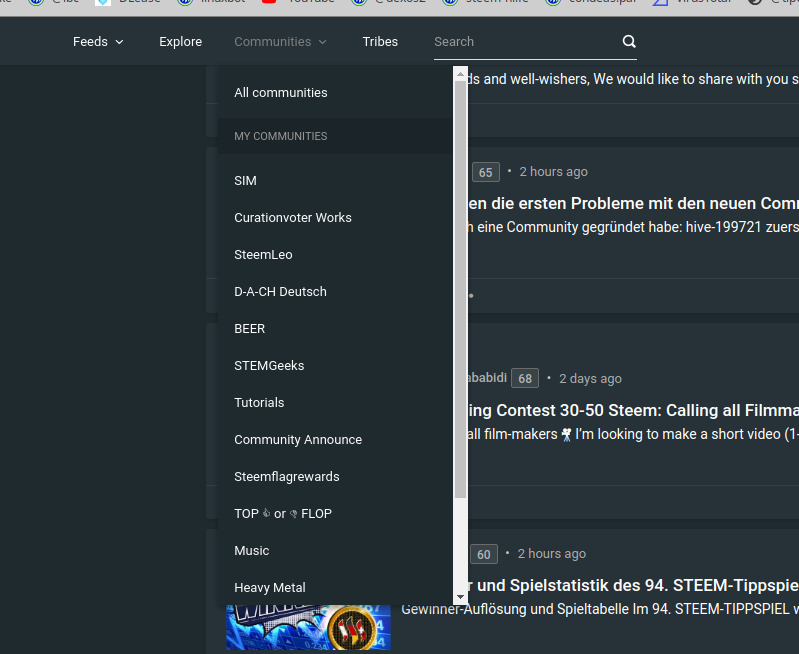Click the reputation badge showing 65
Screen dimensions: 799x654
pos(485,172)
